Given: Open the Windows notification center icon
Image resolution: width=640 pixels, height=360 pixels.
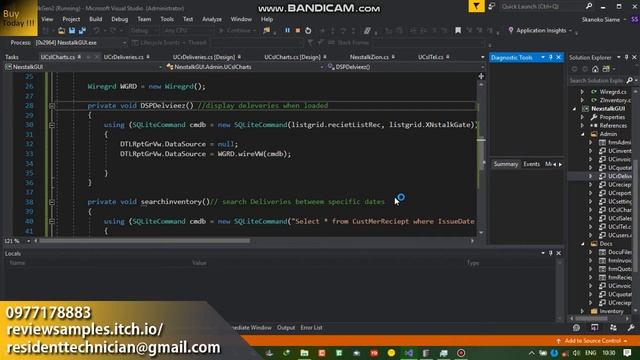Looking at the screenshot, I should (627, 353).
